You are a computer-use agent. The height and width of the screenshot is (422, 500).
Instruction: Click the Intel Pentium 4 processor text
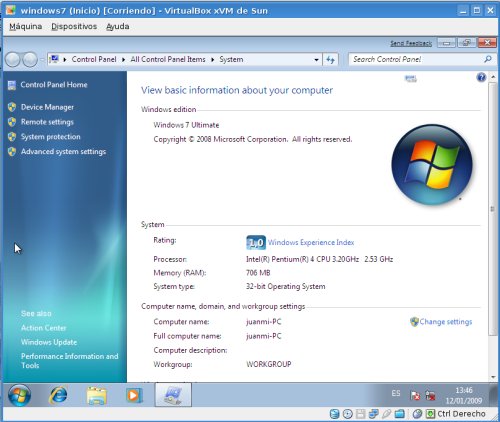320,259
